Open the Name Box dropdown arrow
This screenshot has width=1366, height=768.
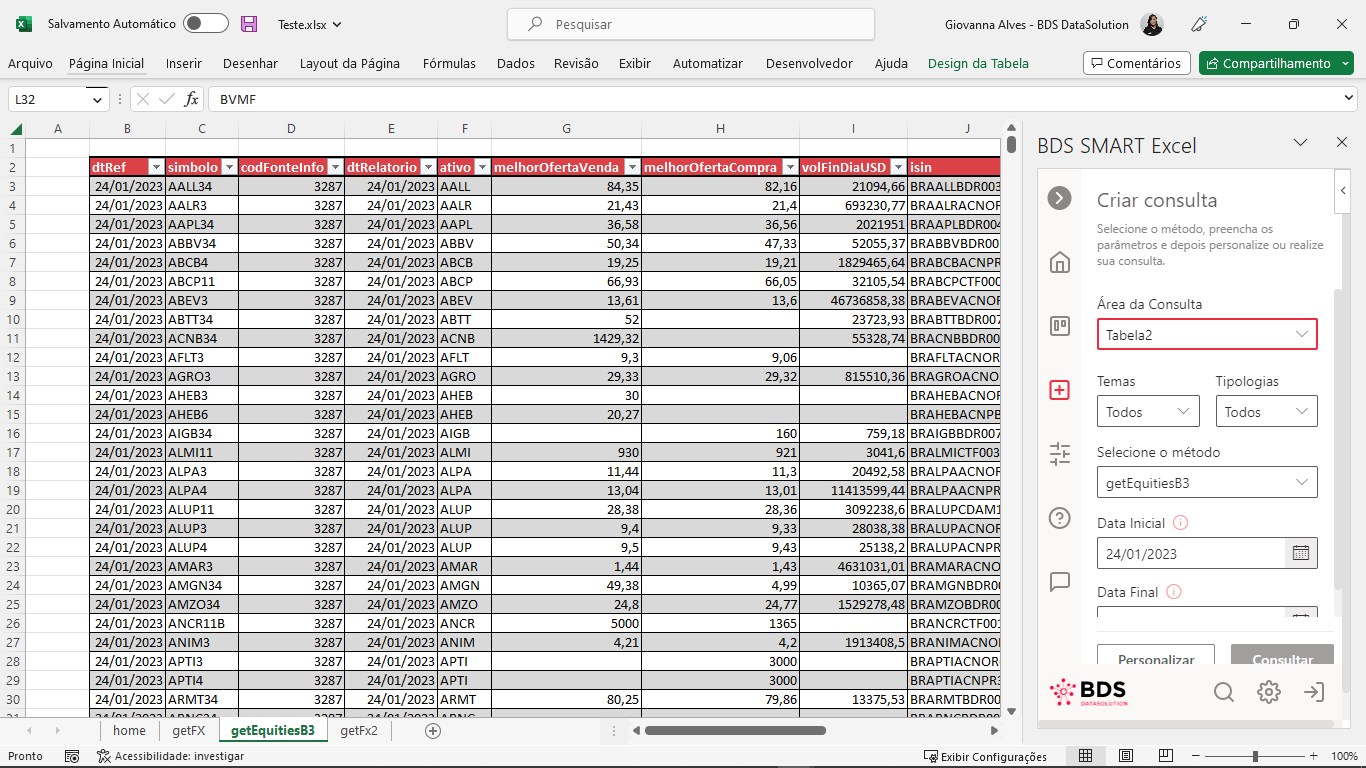[98, 99]
